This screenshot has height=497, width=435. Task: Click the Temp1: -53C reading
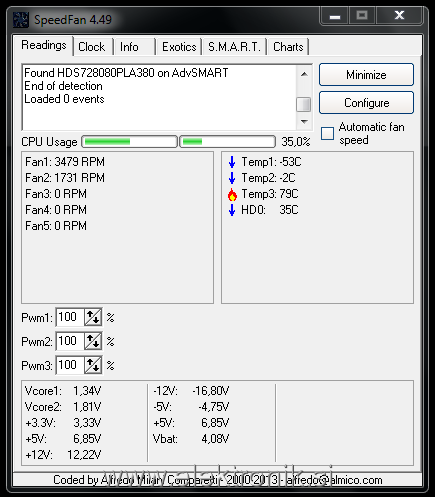[271, 162]
